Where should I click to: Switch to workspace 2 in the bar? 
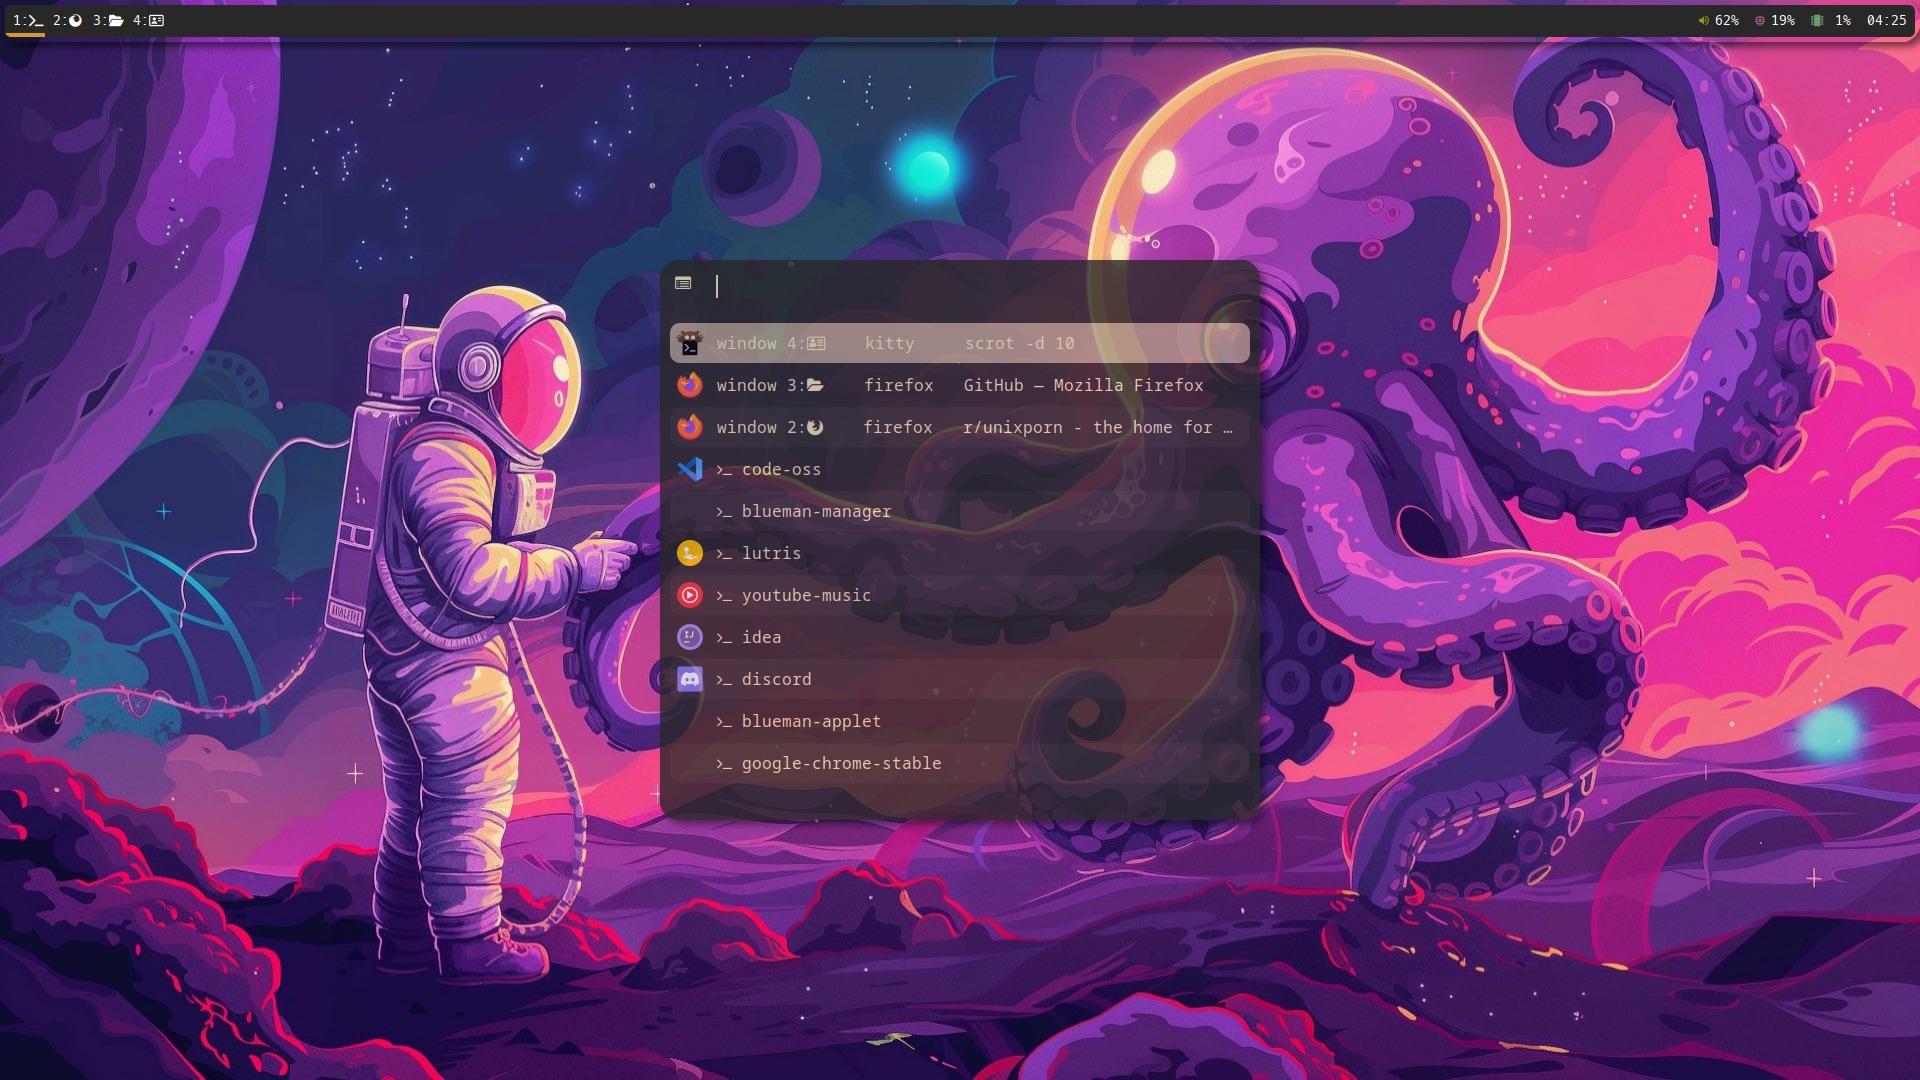pos(68,20)
